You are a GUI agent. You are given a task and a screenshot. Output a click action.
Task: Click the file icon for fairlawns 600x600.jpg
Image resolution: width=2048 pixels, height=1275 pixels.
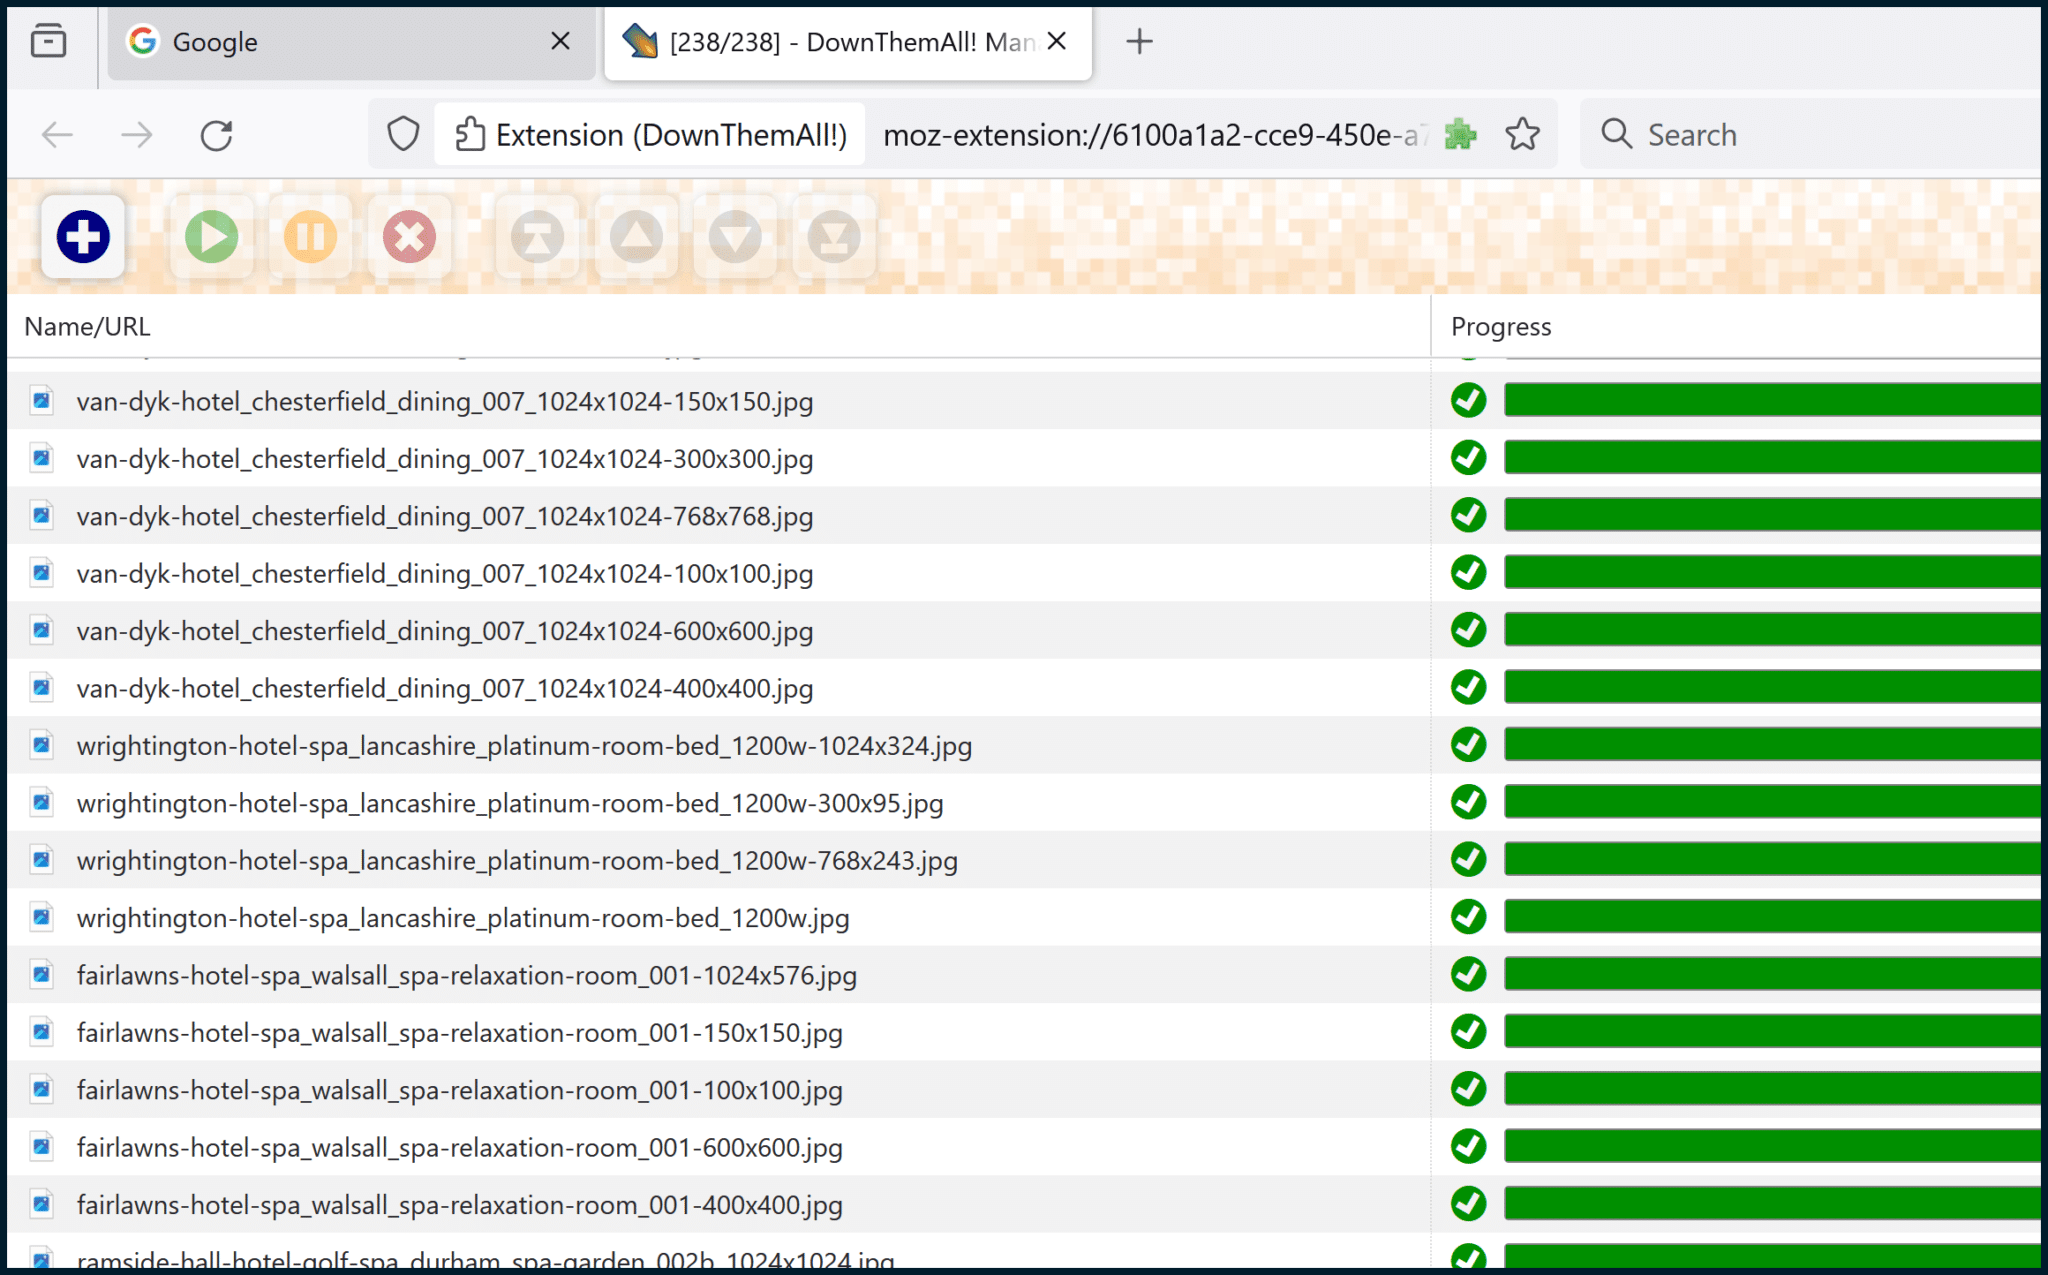(43, 1147)
